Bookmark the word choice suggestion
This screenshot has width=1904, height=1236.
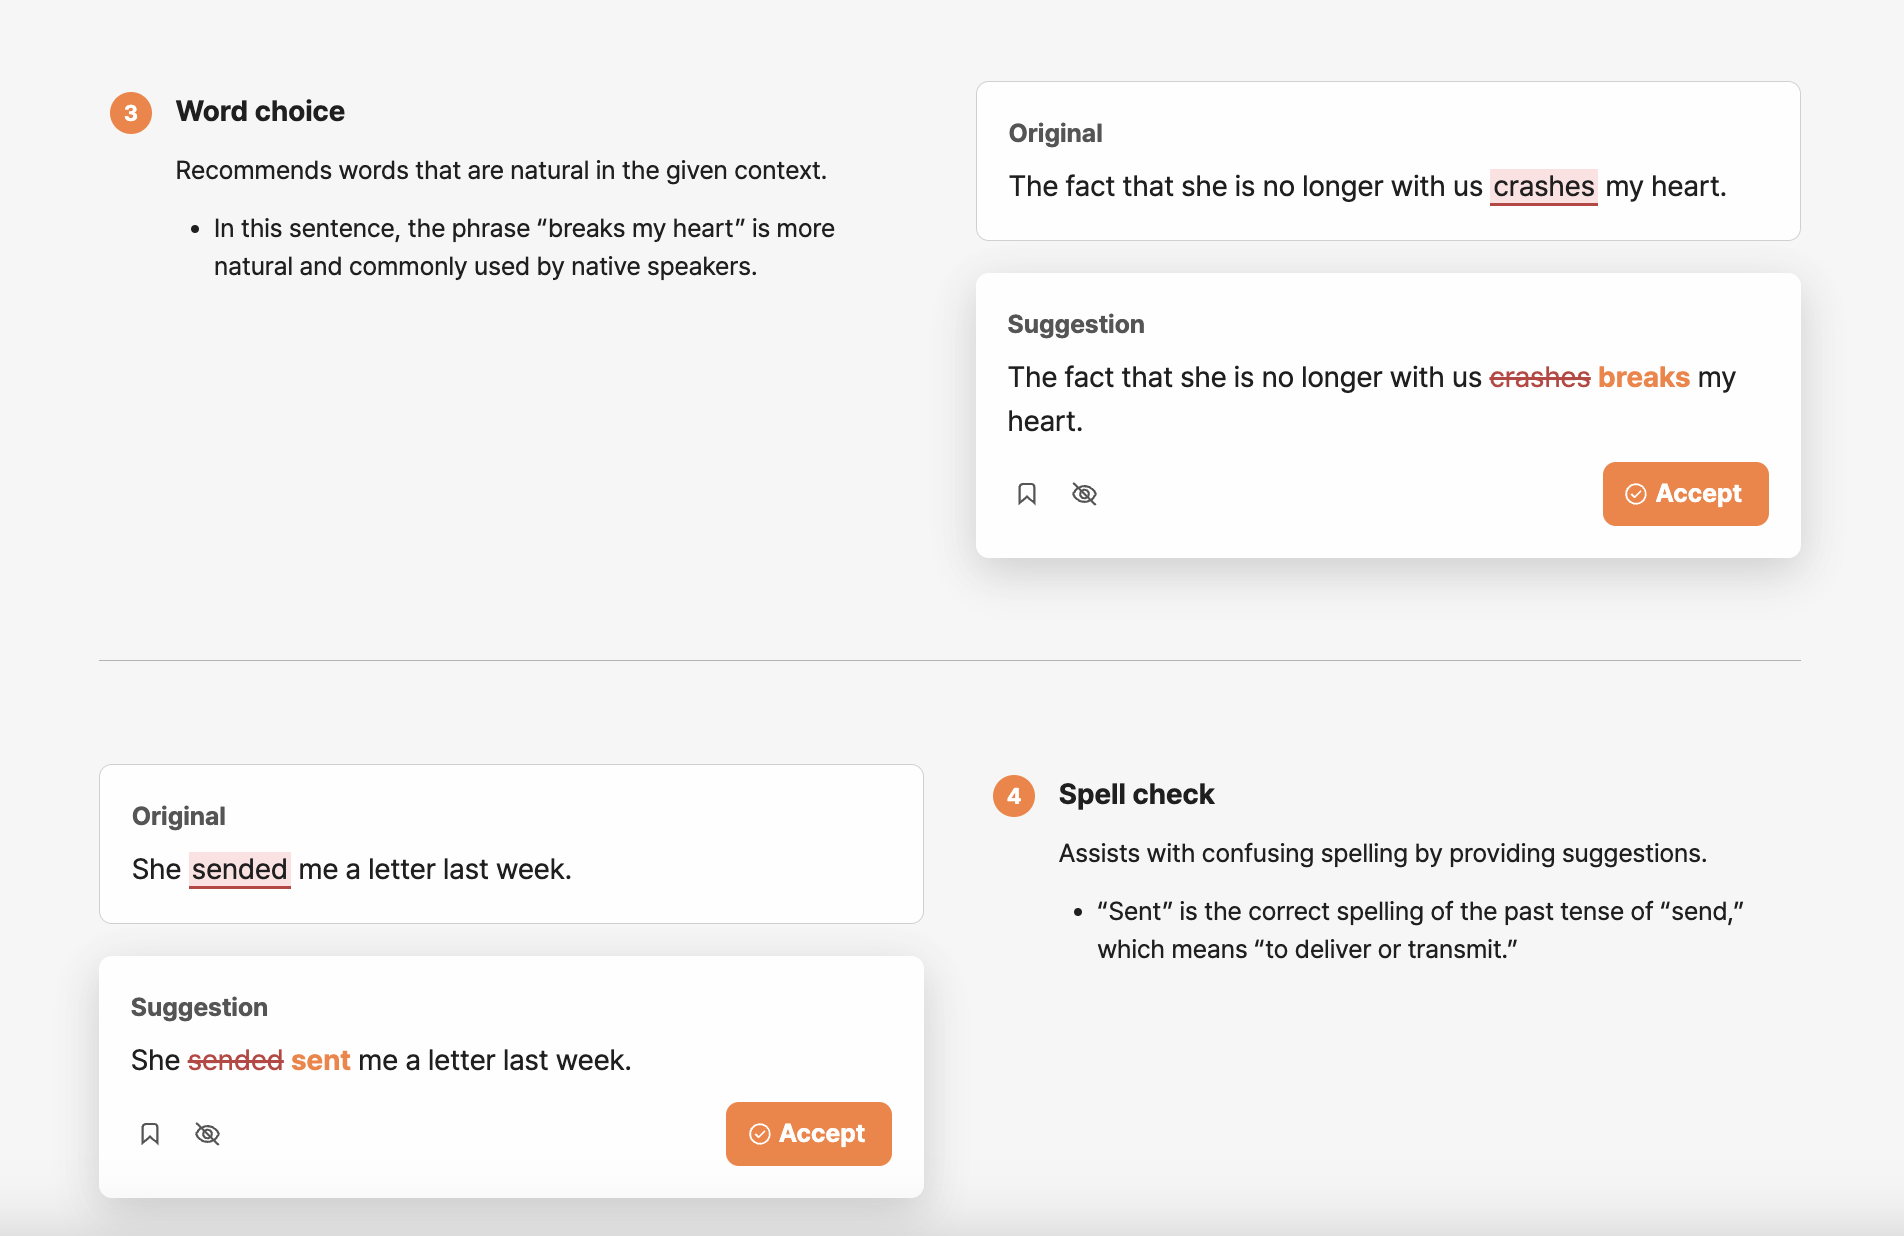1026,494
